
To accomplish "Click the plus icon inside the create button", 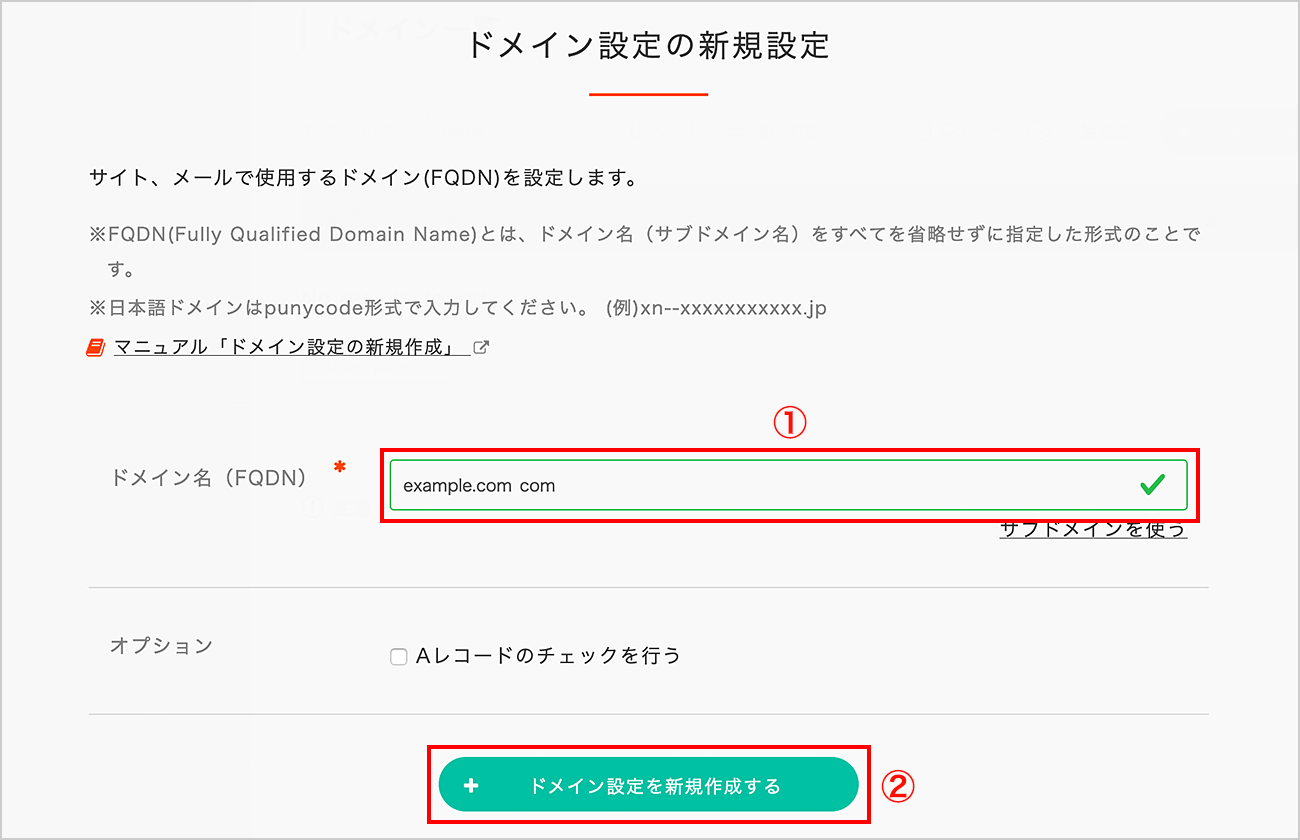I will coord(471,786).
